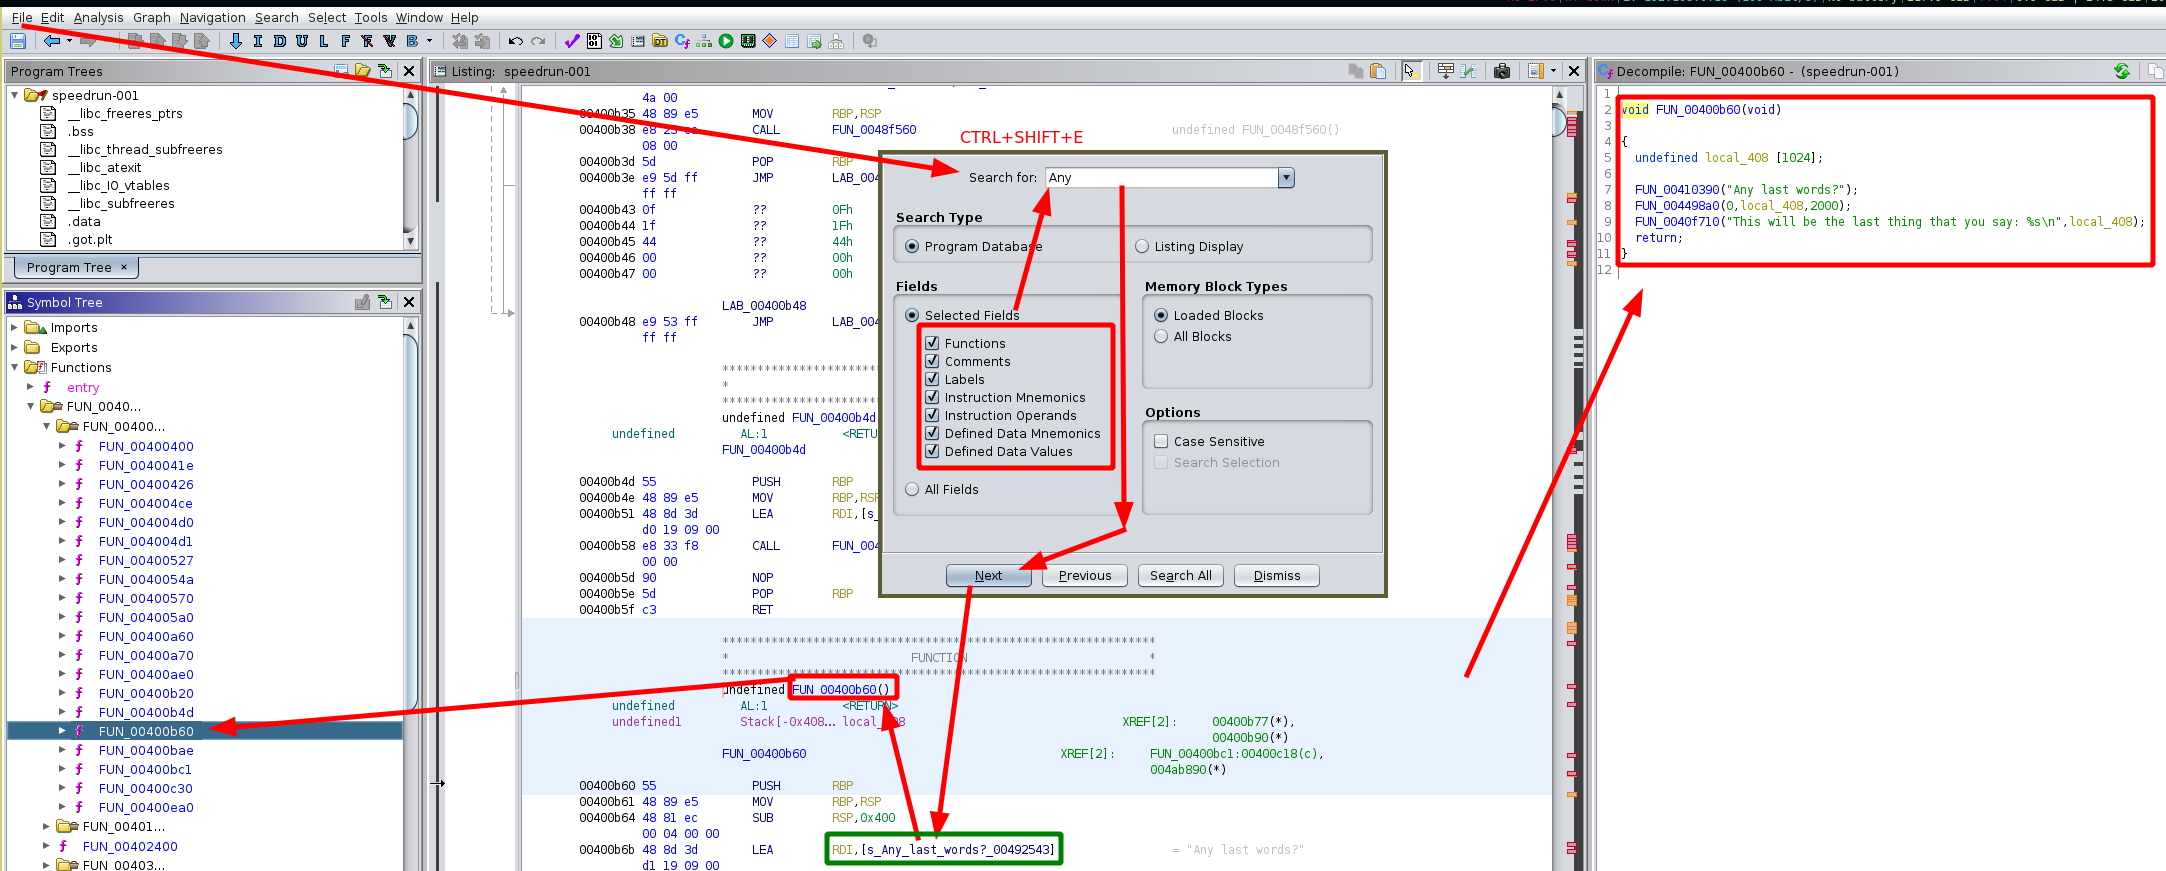
Task: Select the Loaded Blocks radio button
Action: (x=1161, y=315)
